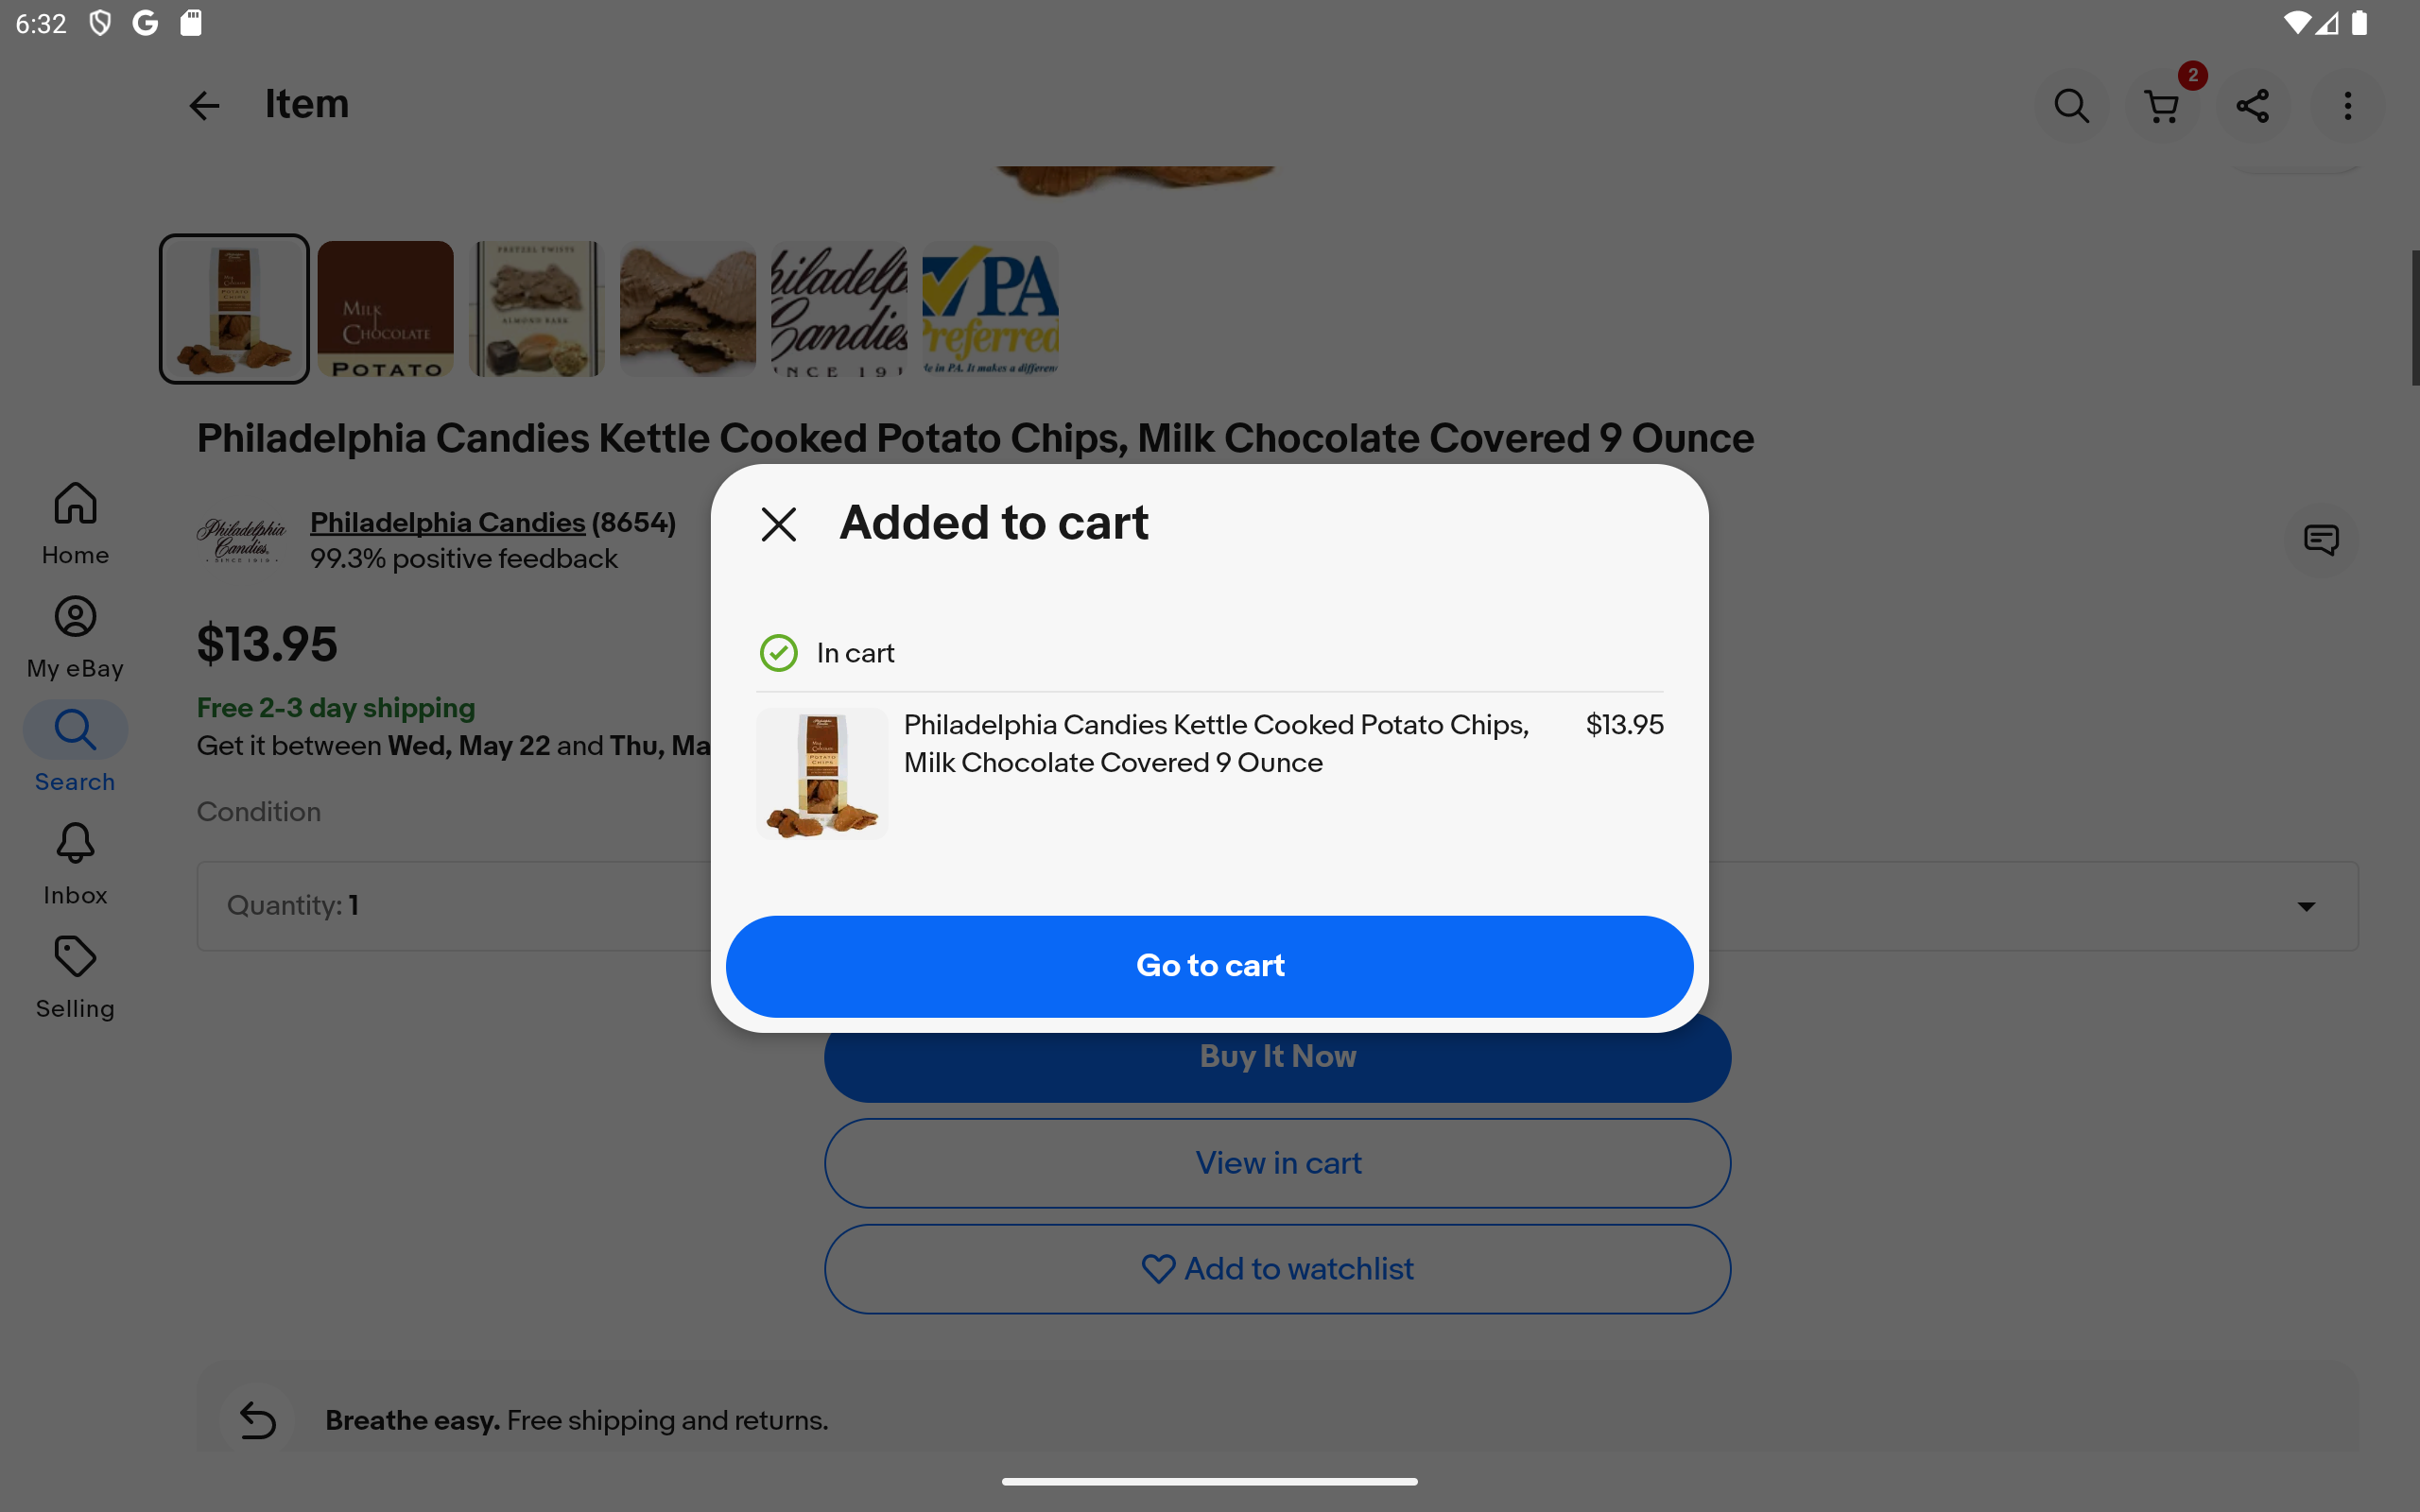Tap the Add to watchlist heart button
The width and height of the screenshot is (2420, 1512).
click(1277, 1269)
